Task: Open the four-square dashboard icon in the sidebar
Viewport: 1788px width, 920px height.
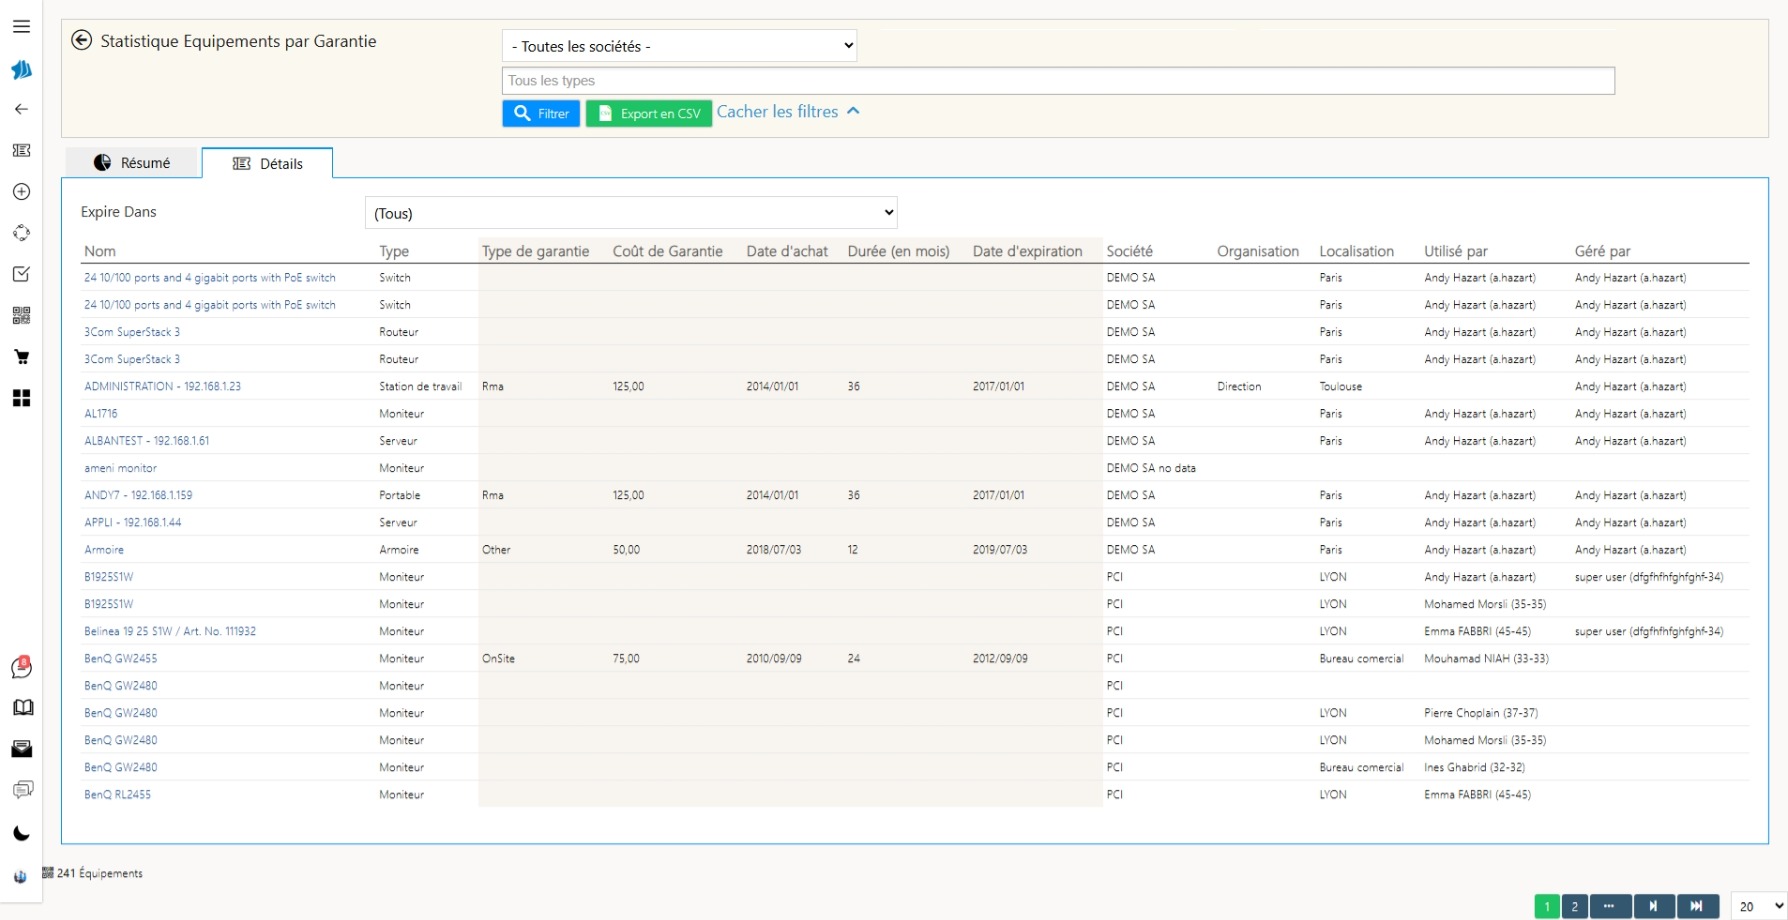Action: [x=21, y=399]
